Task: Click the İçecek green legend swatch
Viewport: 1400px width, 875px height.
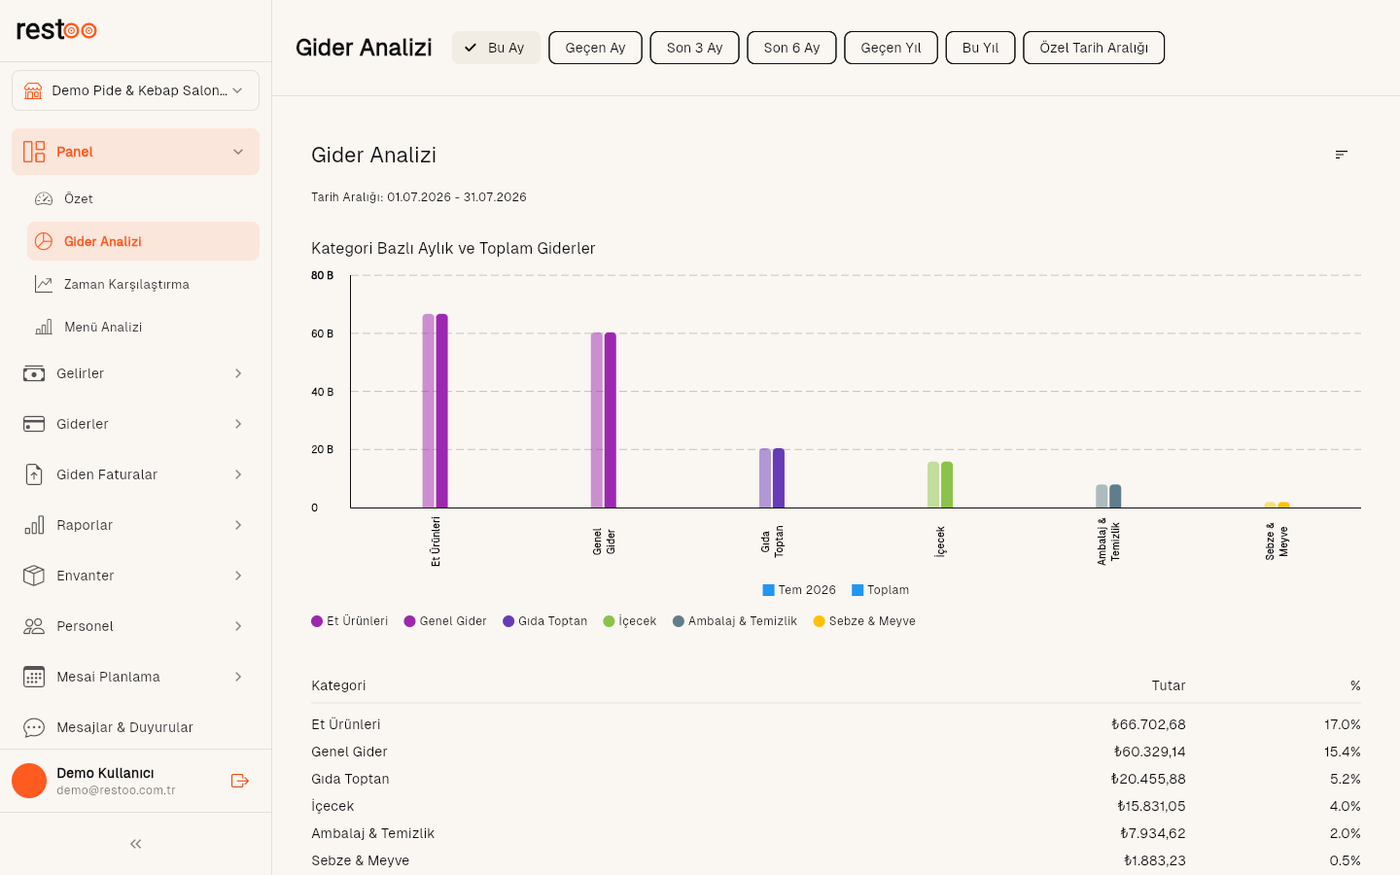Action: (x=609, y=622)
